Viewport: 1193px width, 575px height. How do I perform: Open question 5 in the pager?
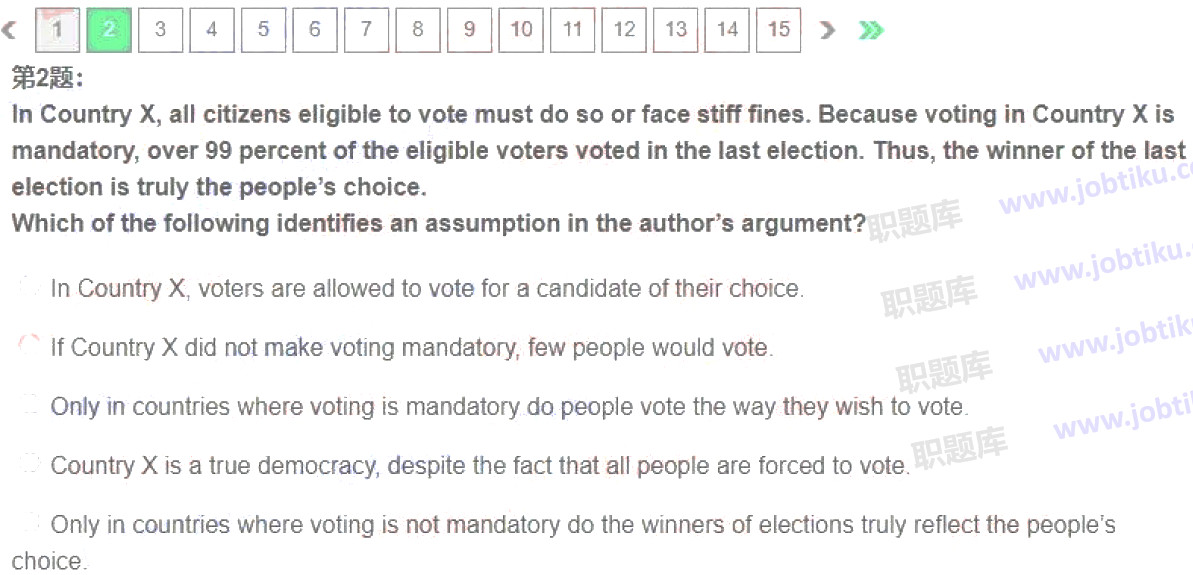click(x=263, y=30)
